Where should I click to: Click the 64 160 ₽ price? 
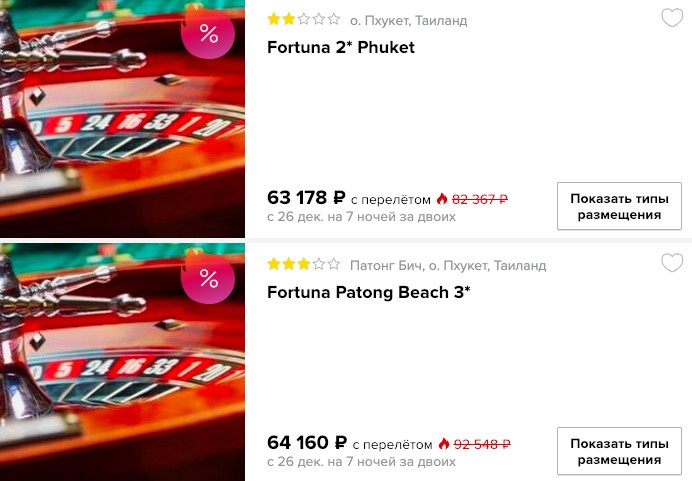pyautogui.click(x=307, y=443)
